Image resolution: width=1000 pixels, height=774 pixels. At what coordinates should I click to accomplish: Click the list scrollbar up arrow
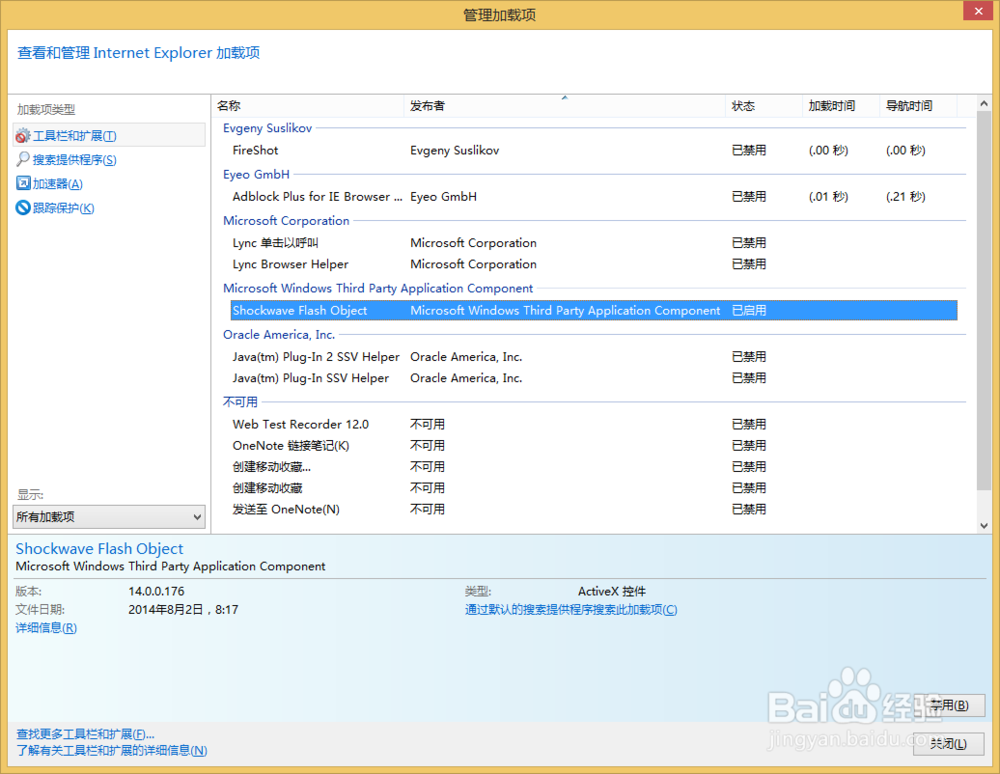(x=983, y=103)
